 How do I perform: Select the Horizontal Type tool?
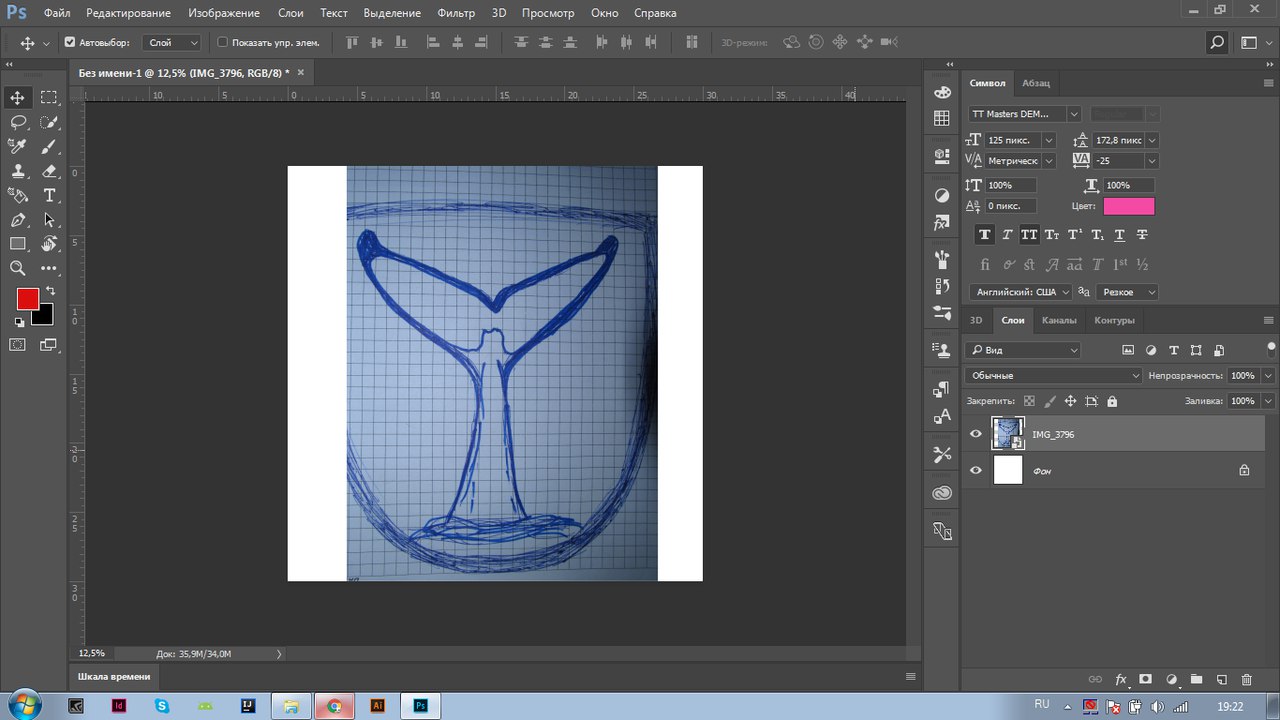[49, 195]
